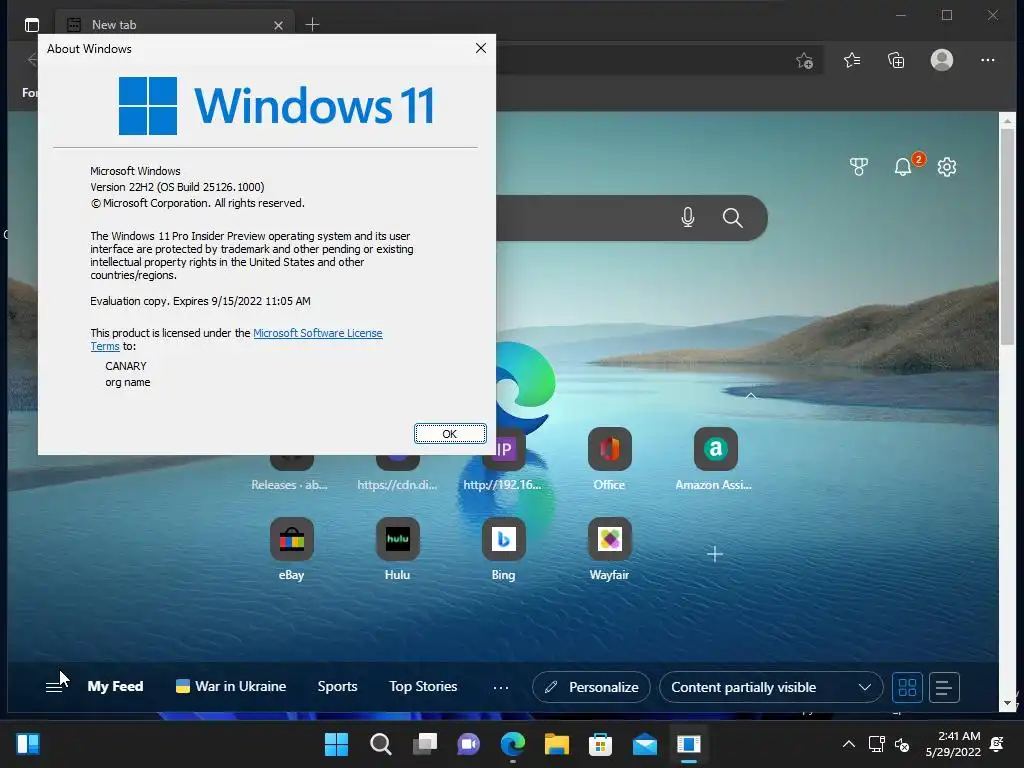Open Edge Settings and more menu
1024x768 pixels.
tap(987, 60)
